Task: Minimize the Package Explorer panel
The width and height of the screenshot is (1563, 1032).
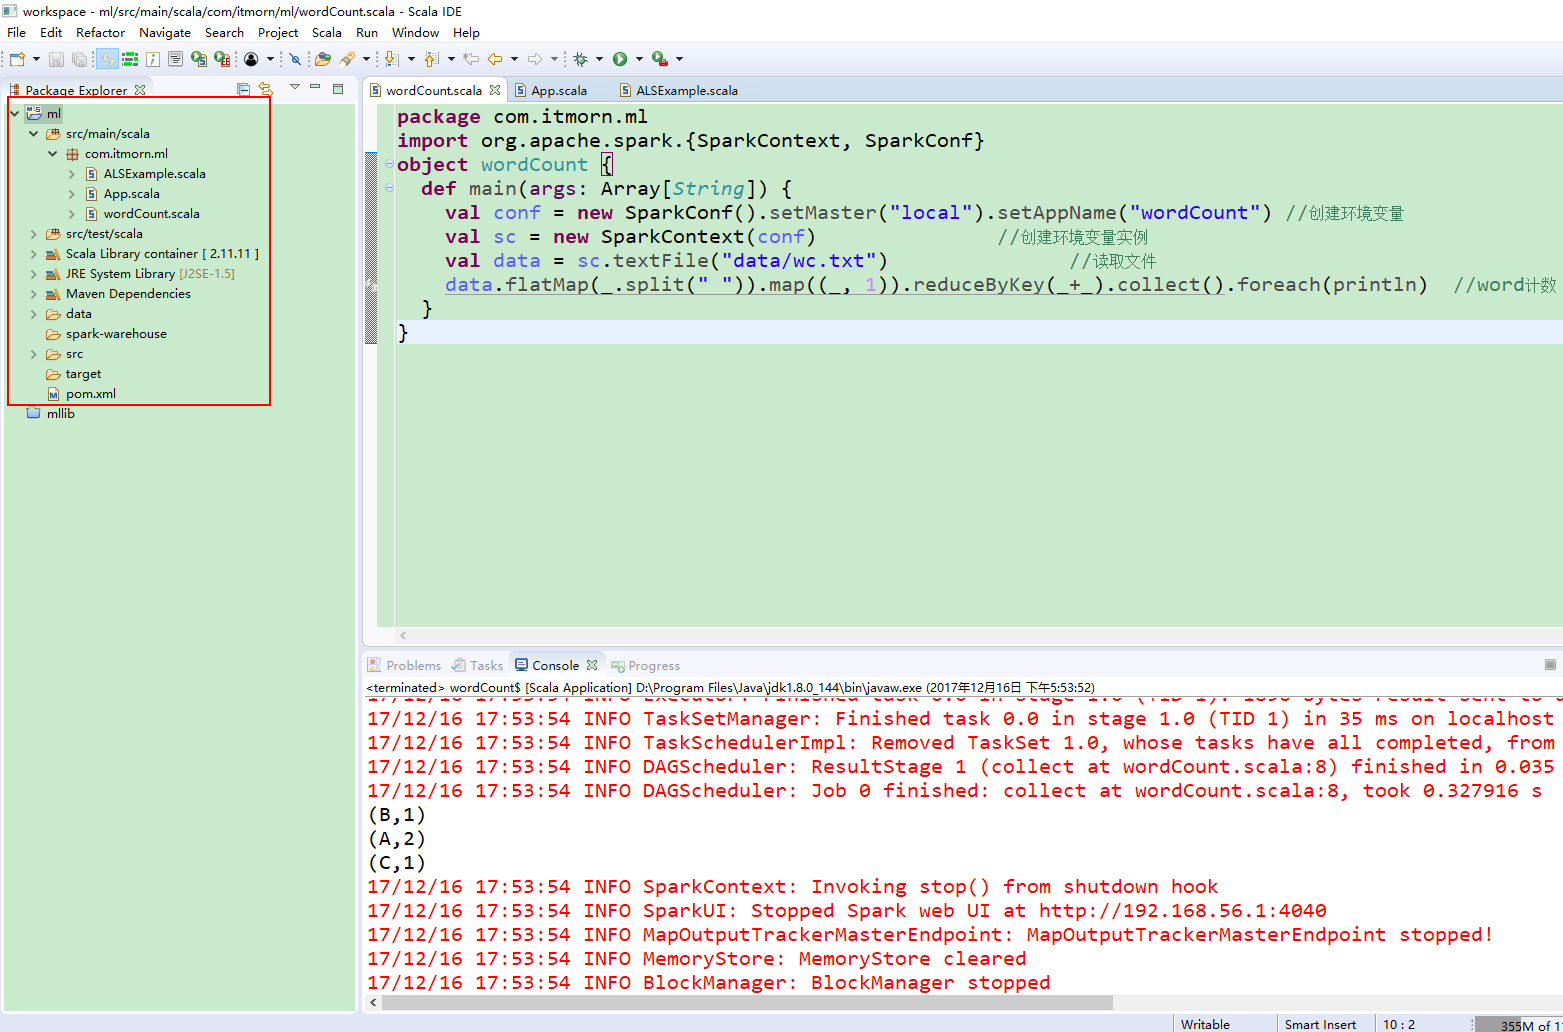Action: [x=315, y=88]
